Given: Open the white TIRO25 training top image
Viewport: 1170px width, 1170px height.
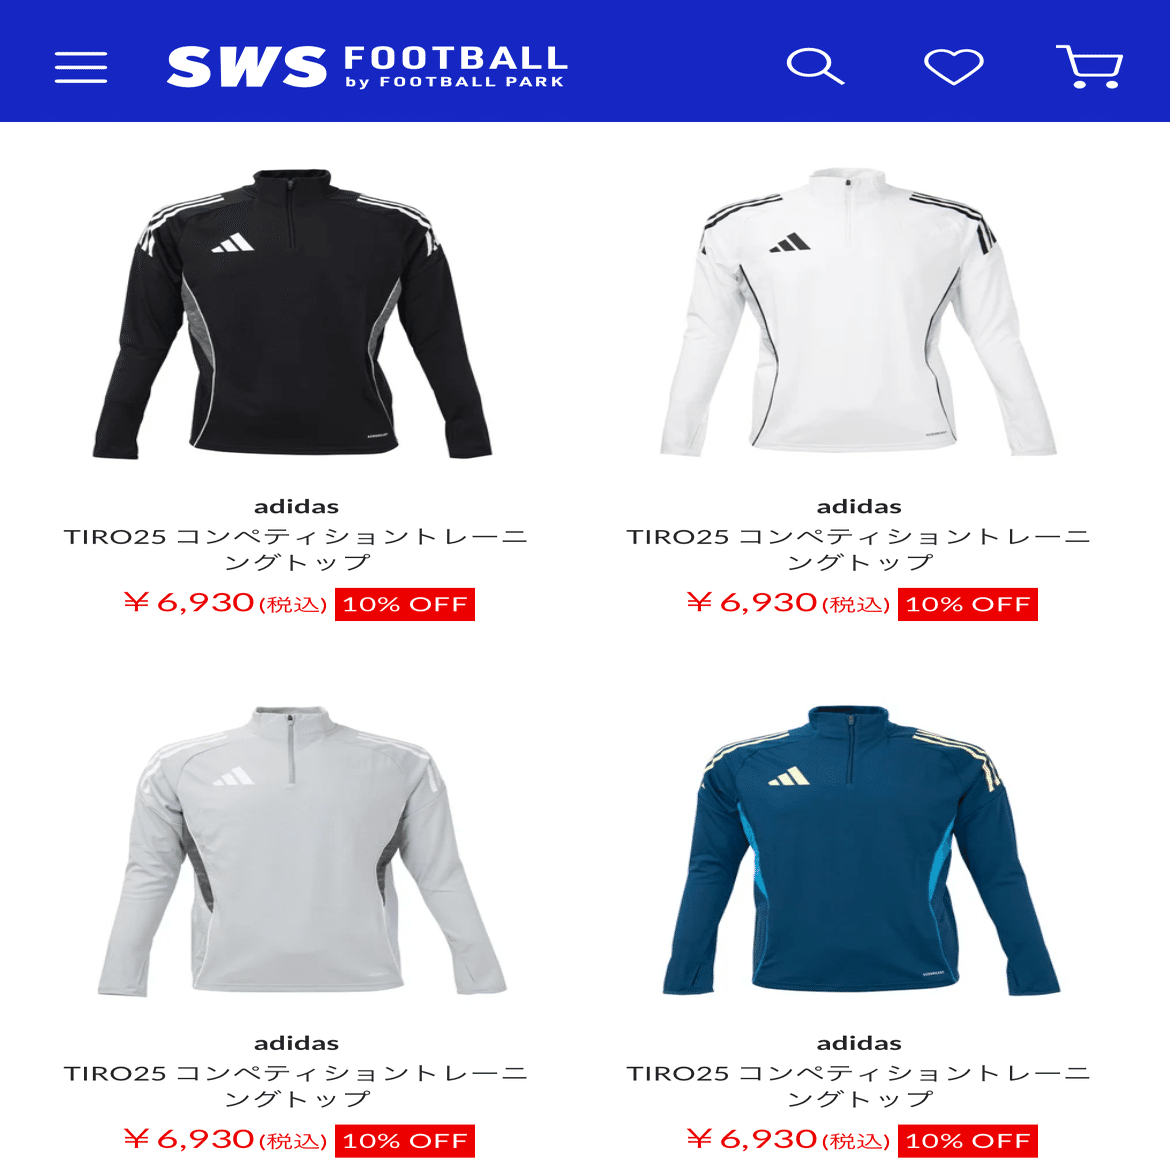Looking at the screenshot, I should point(858,312).
